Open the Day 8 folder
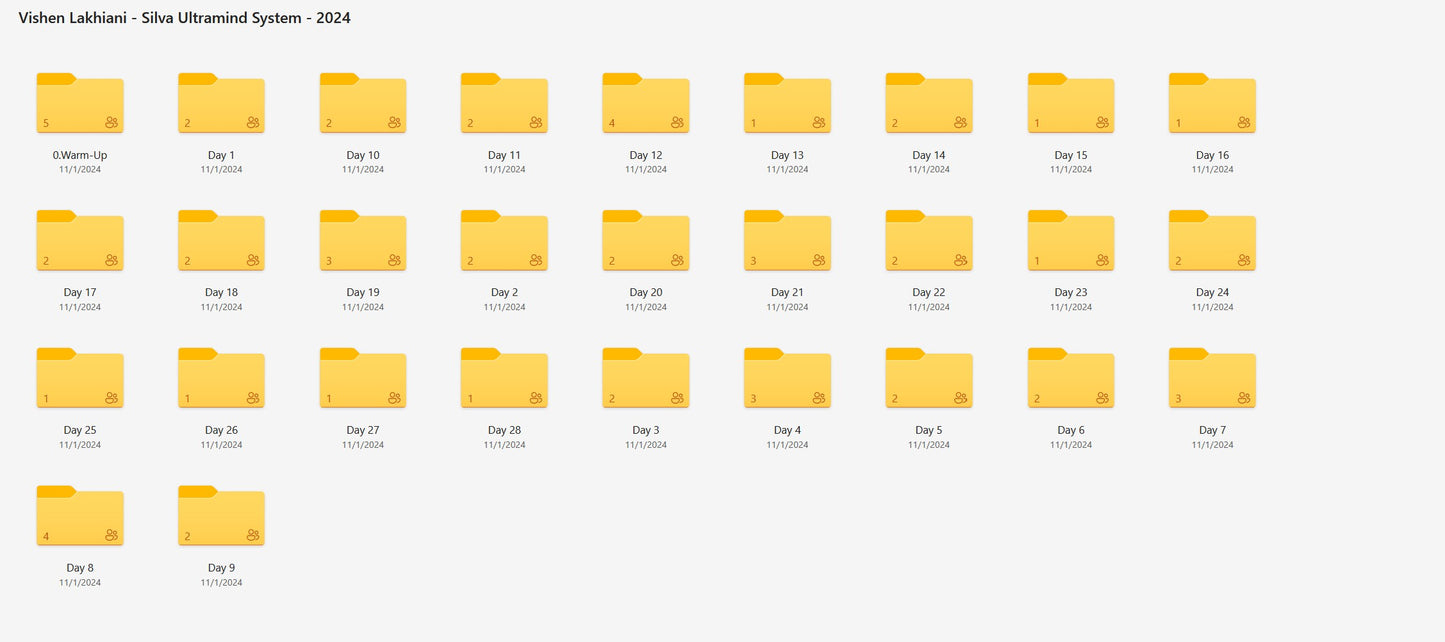The height and width of the screenshot is (642, 1445). [x=80, y=516]
